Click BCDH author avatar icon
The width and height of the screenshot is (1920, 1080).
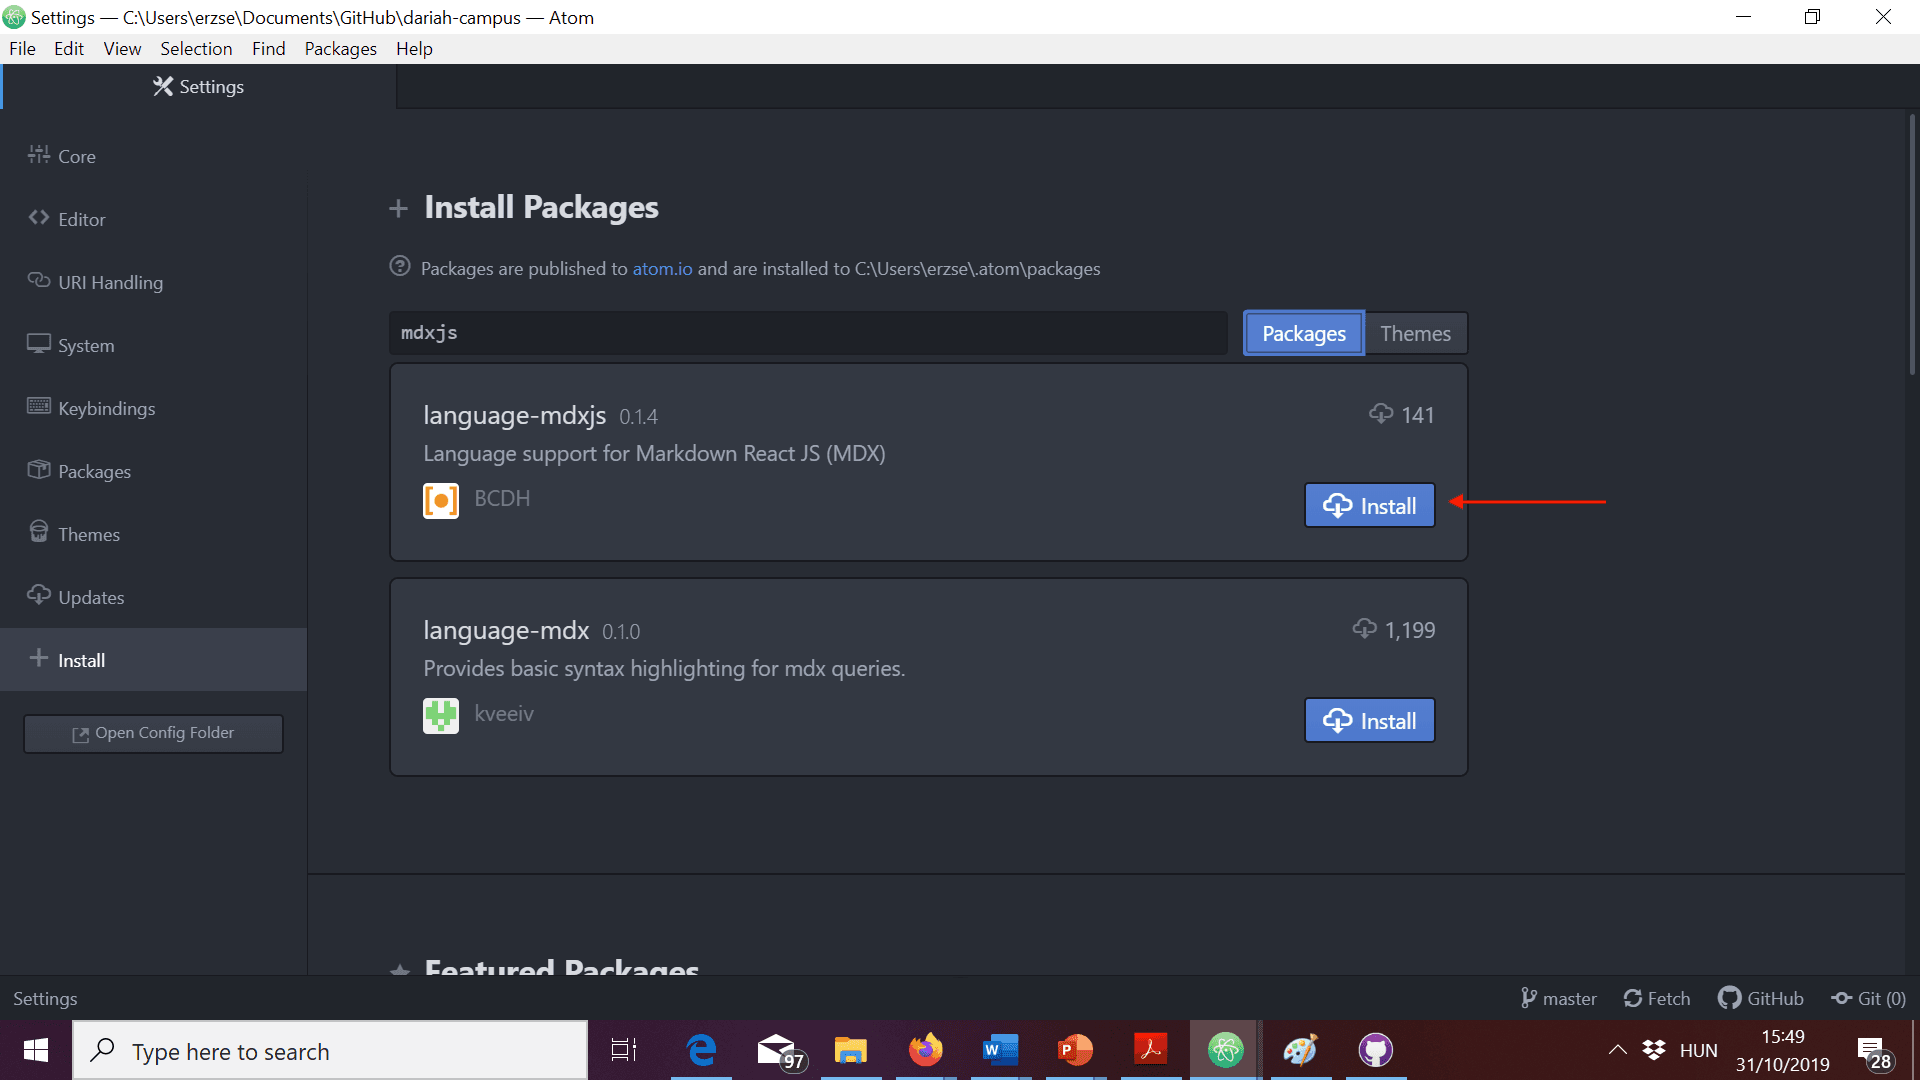point(441,500)
